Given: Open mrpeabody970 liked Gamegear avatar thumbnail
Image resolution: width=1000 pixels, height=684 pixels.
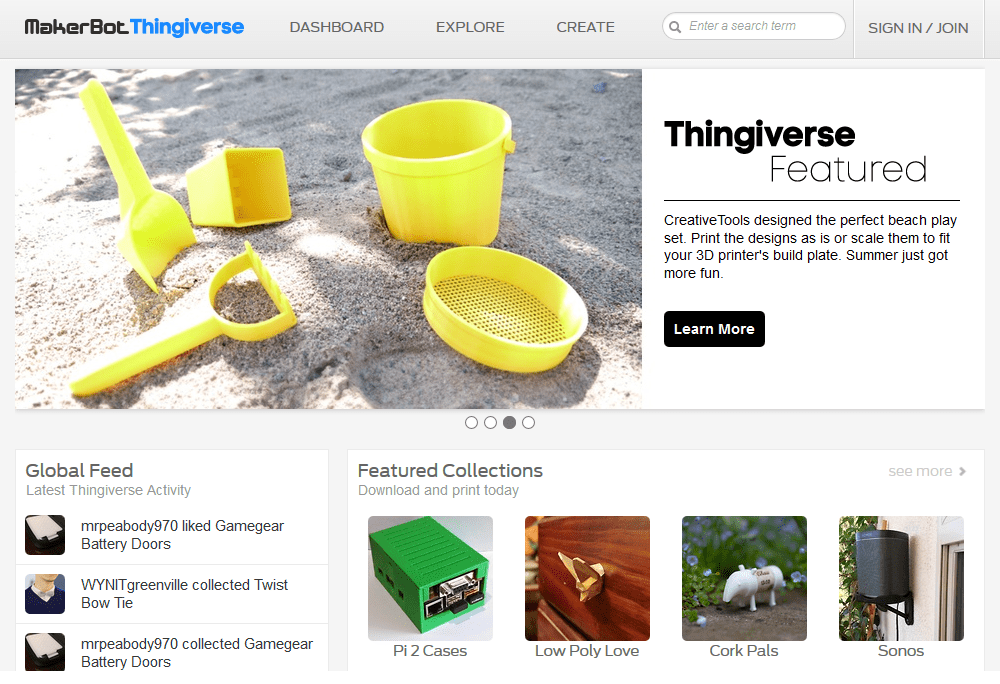Looking at the screenshot, I should point(45,535).
